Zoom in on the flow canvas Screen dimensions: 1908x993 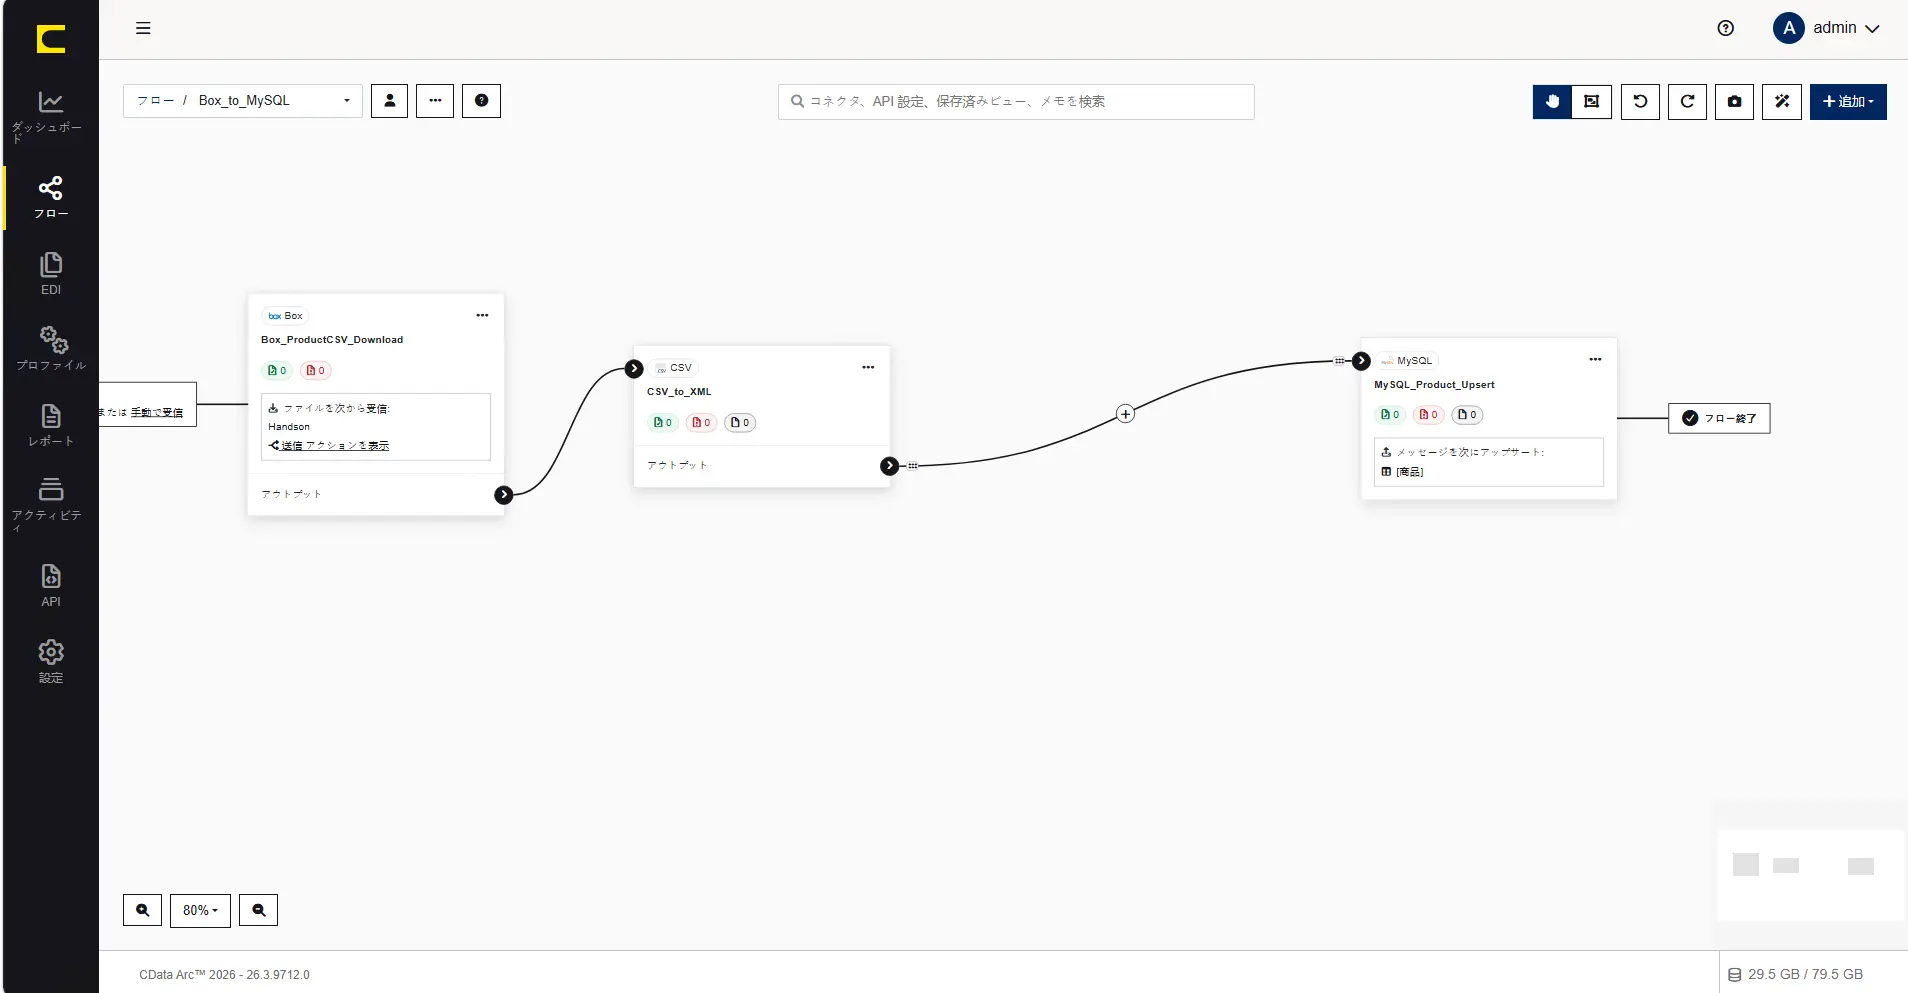pos(142,910)
